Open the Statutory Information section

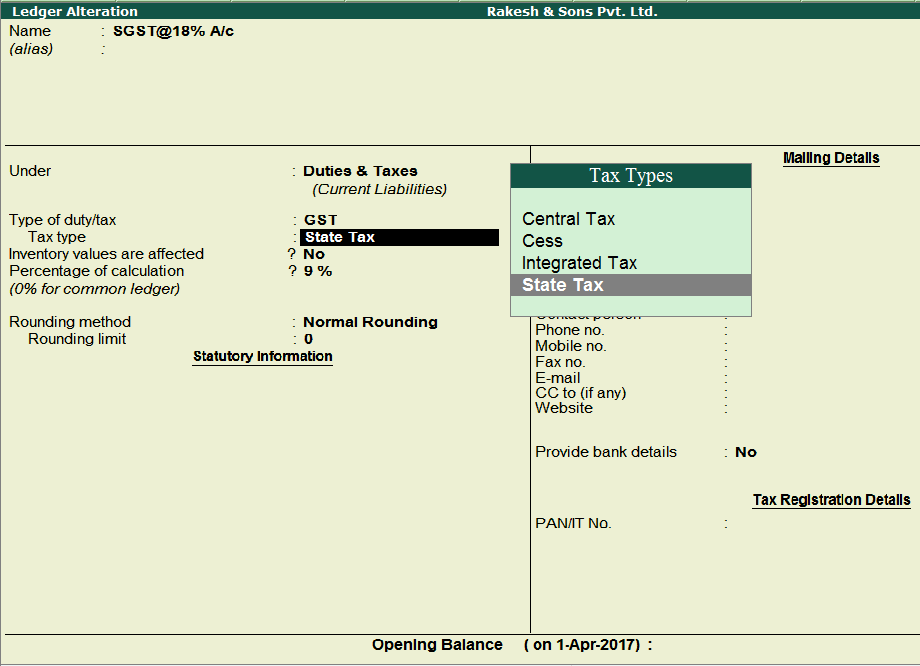click(262, 356)
